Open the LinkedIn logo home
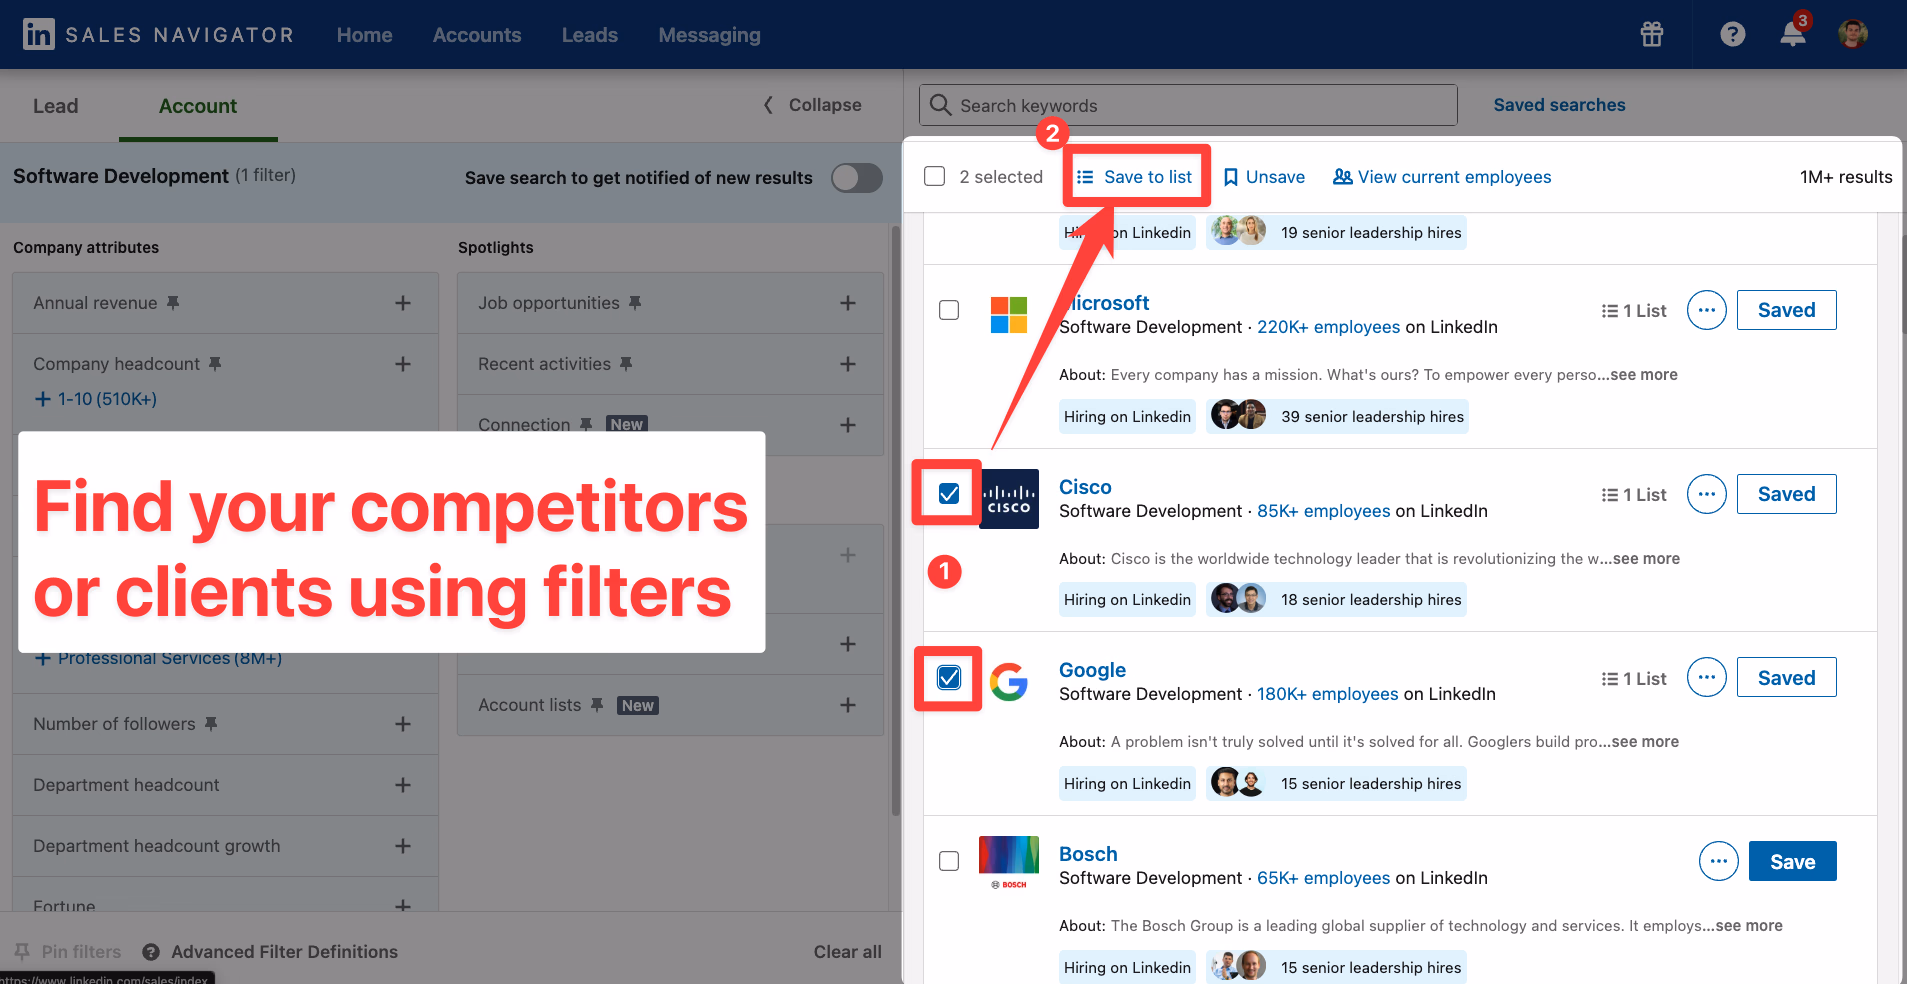 click(39, 35)
